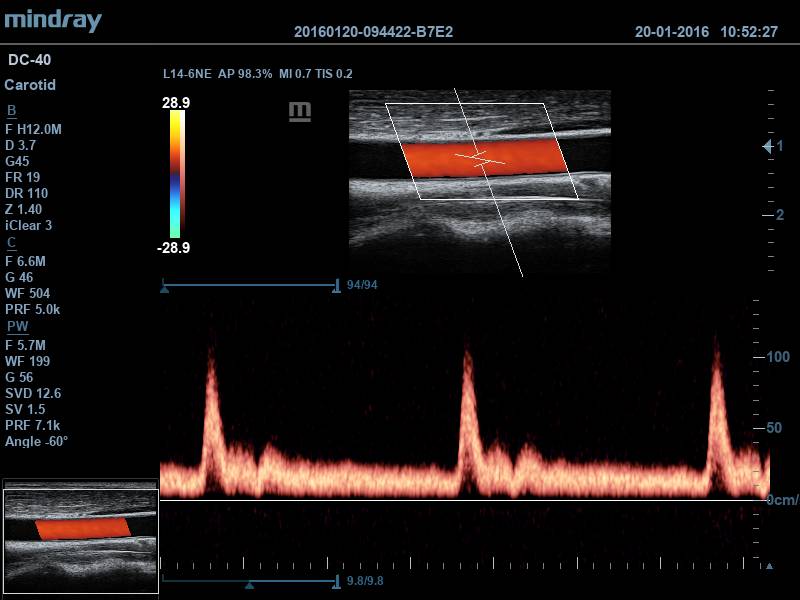The height and width of the screenshot is (600, 800).
Task: Click the PW sample volume gate in the vessel
Action: click(x=481, y=158)
